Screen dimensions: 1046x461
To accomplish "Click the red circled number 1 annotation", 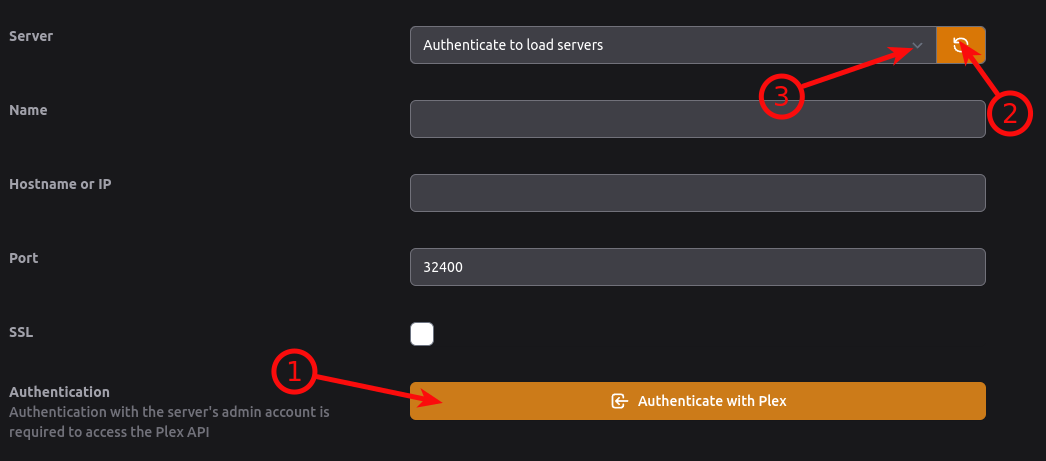I will pos(294,373).
